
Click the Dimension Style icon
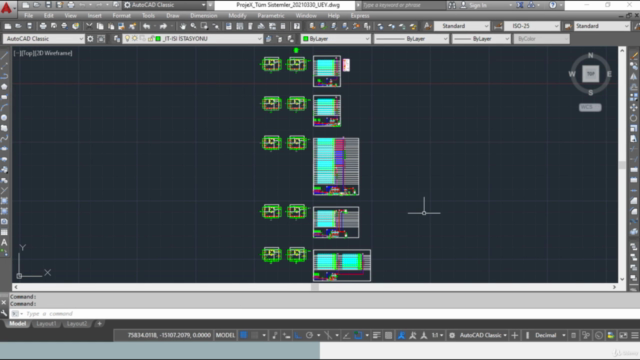498,26
